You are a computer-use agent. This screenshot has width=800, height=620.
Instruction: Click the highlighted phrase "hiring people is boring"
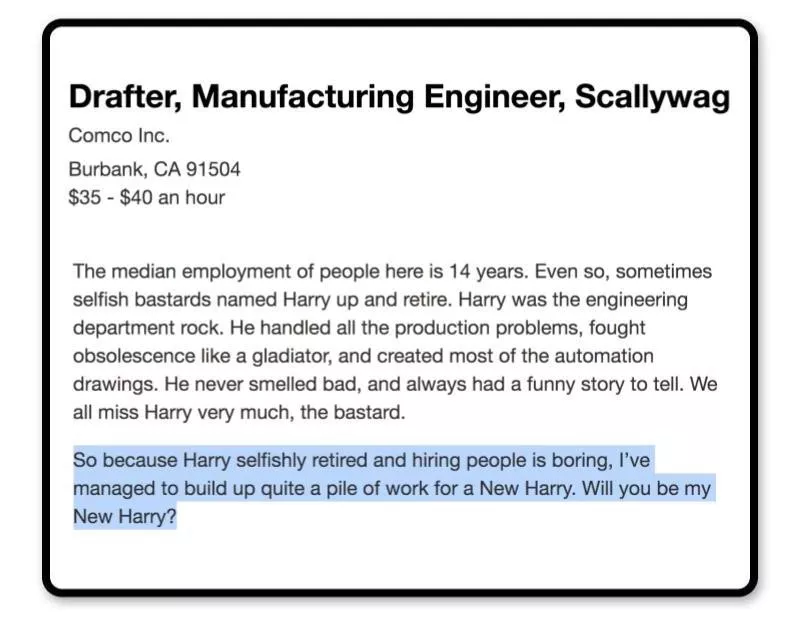(x=500, y=461)
